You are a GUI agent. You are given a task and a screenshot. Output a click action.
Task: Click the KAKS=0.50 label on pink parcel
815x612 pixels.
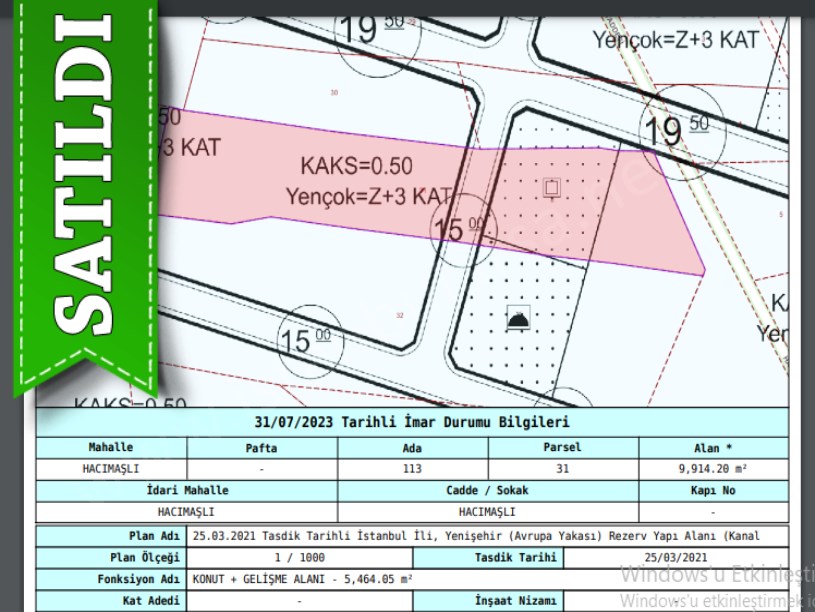coord(356,166)
